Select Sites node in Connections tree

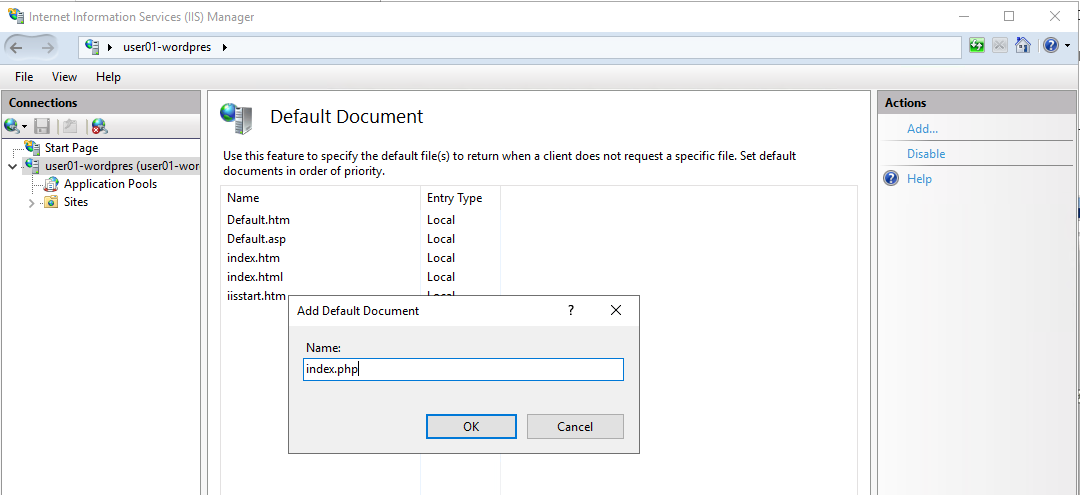[x=76, y=202]
